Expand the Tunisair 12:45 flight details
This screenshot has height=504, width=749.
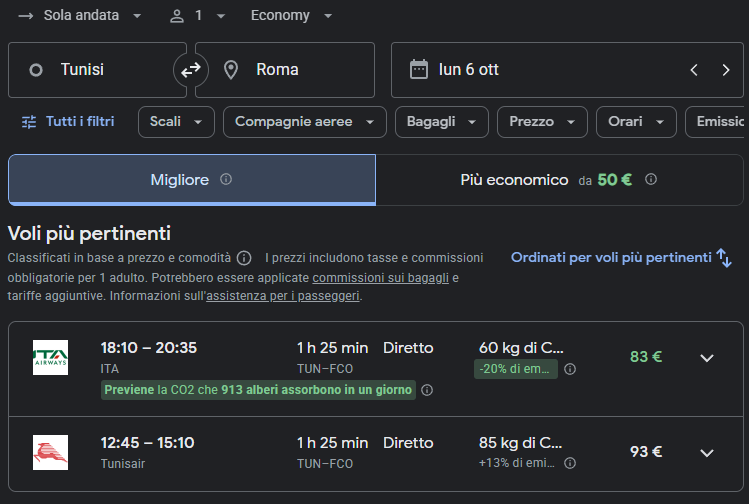[x=707, y=452]
